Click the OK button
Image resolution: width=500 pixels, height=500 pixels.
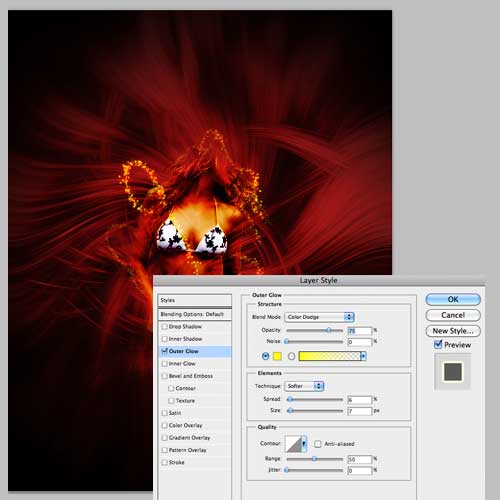[453, 299]
